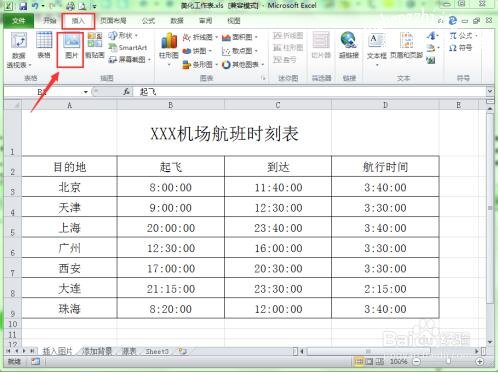
Task: Click the insert function fx icon
Action: coord(127,91)
